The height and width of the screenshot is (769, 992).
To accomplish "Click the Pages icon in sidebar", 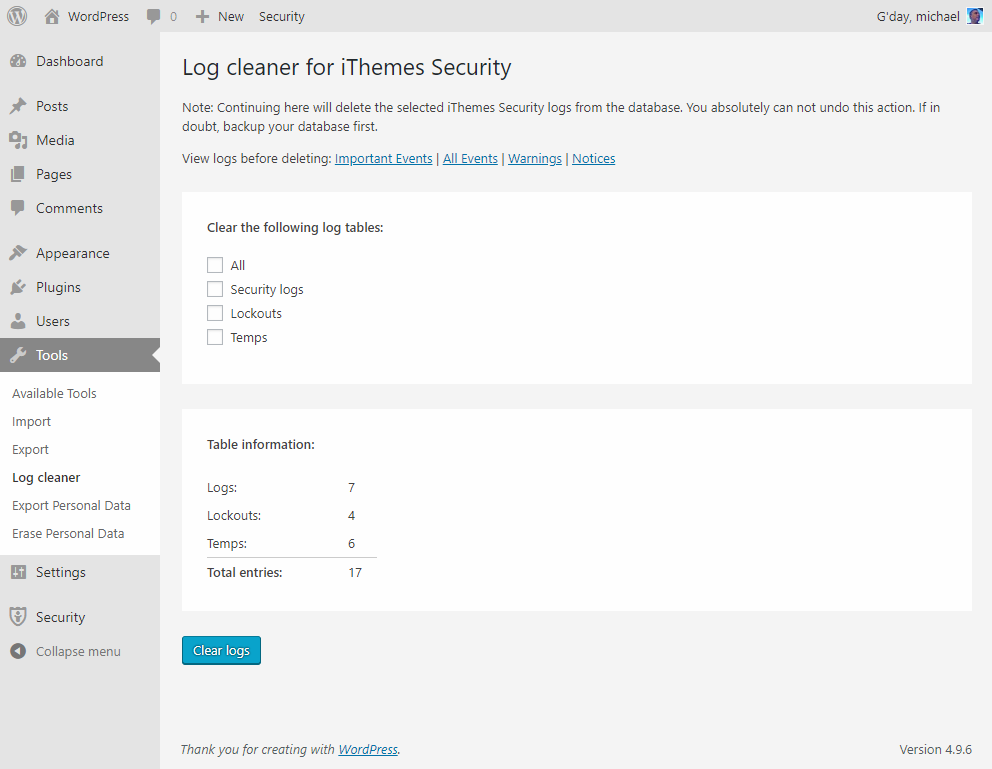I will point(18,174).
